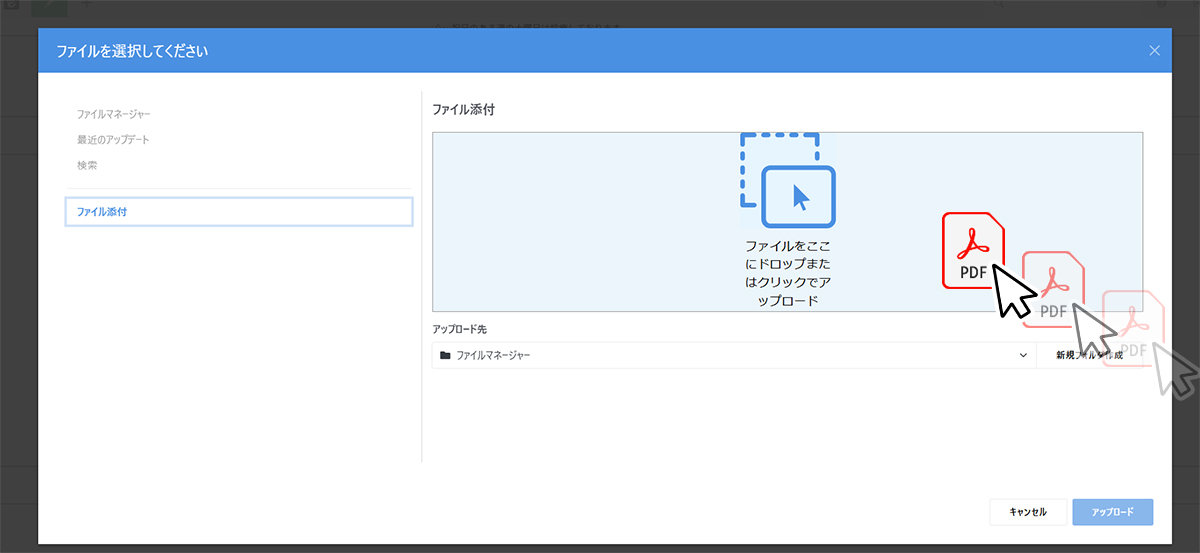Screen dimensions: 1200x553
Task: Open the ファイルマネージャー destination combo box
Action: [734, 355]
